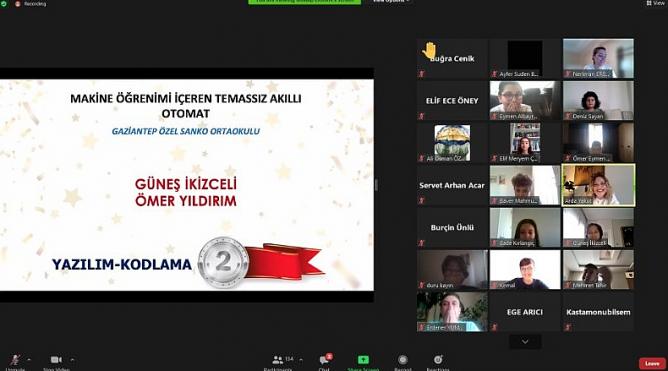This screenshot has height=371, width=668.
Task: Expand video options arrow beside Stop Video
Action: (72, 360)
